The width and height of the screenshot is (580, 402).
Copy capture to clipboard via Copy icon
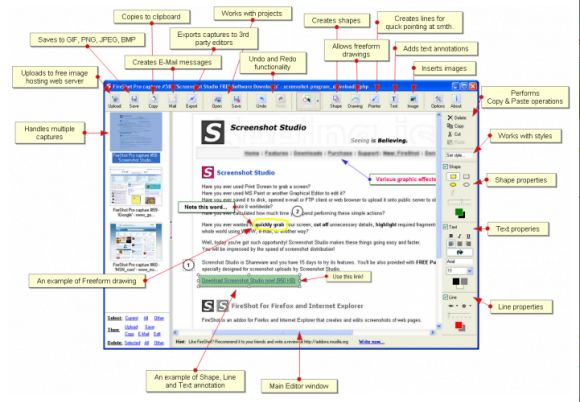(153, 101)
